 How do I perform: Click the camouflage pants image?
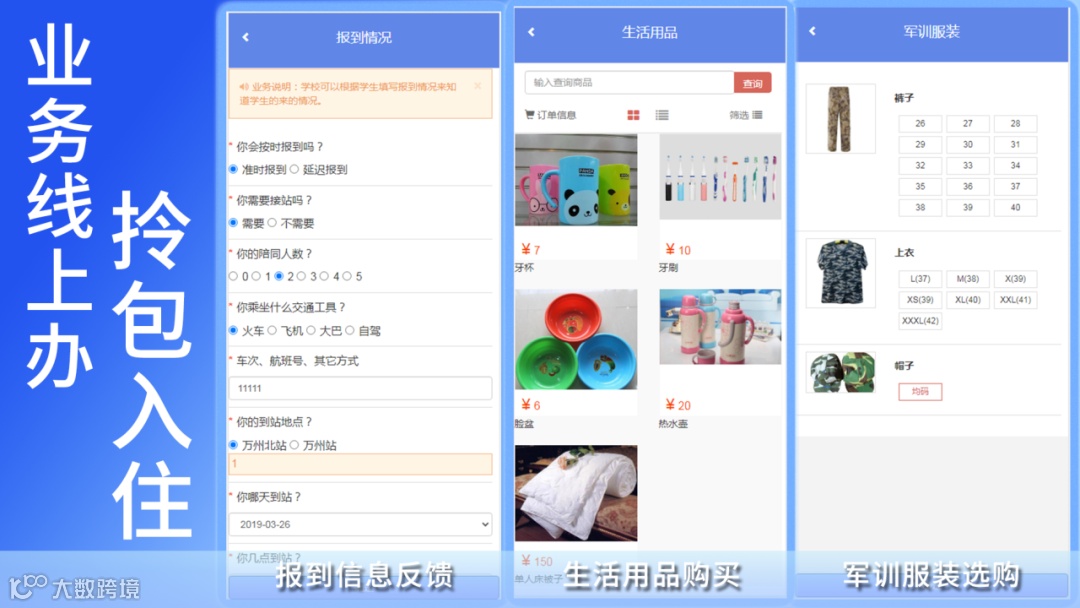pos(840,118)
